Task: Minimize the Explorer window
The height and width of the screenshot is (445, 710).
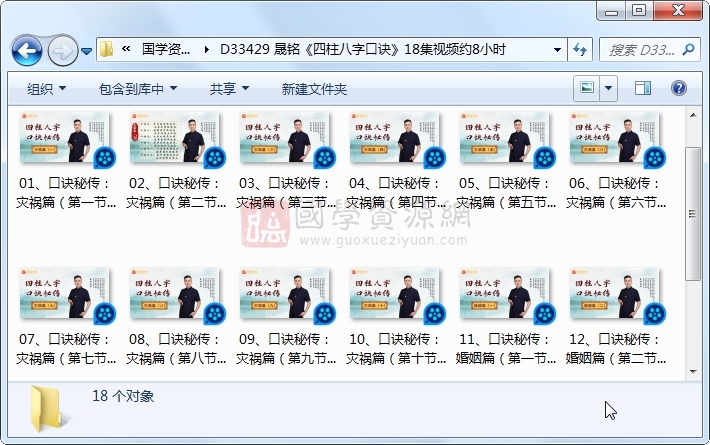Action: [x=612, y=11]
